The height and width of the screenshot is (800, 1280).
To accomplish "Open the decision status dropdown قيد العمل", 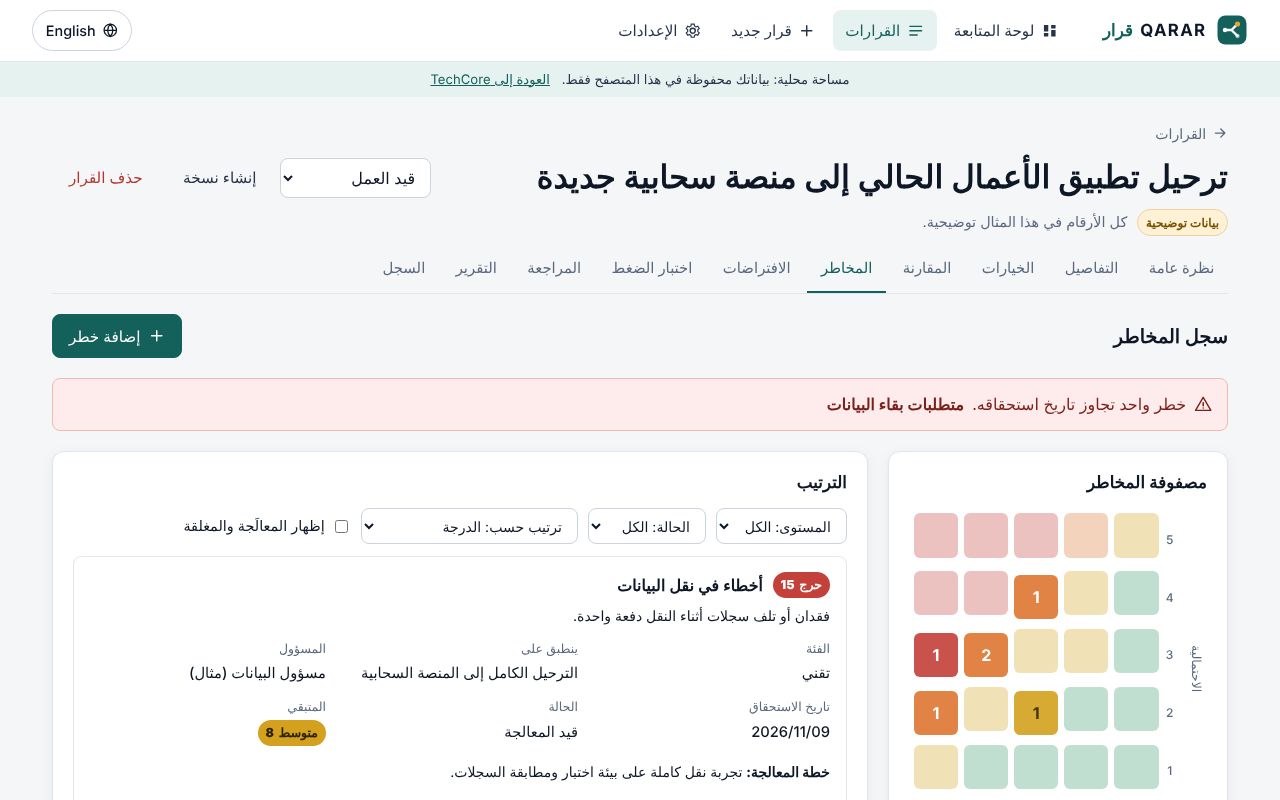I will [355, 178].
